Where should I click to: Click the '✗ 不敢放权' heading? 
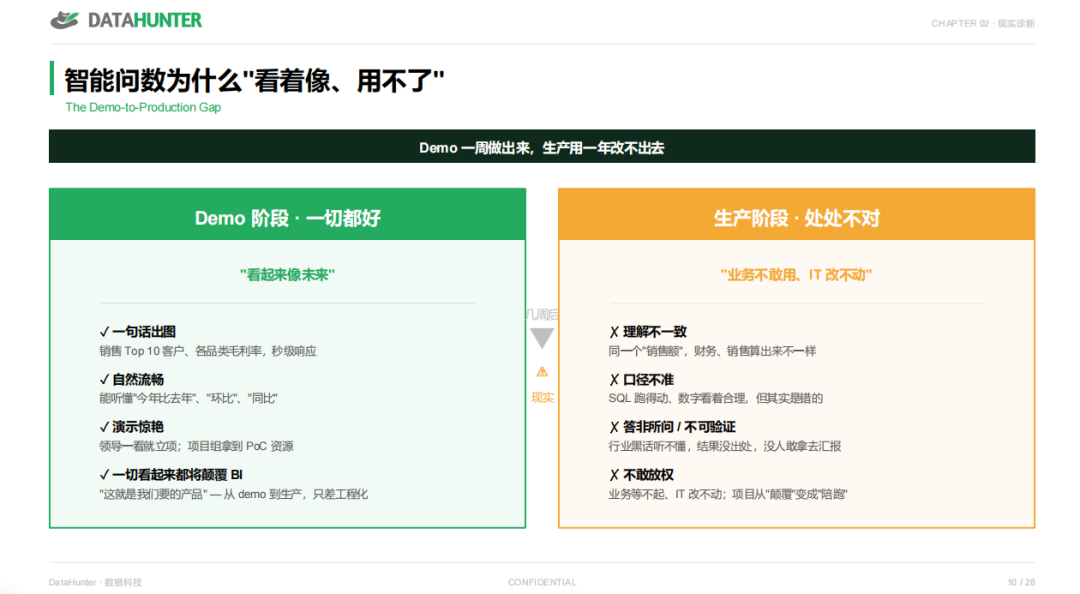pos(641,475)
